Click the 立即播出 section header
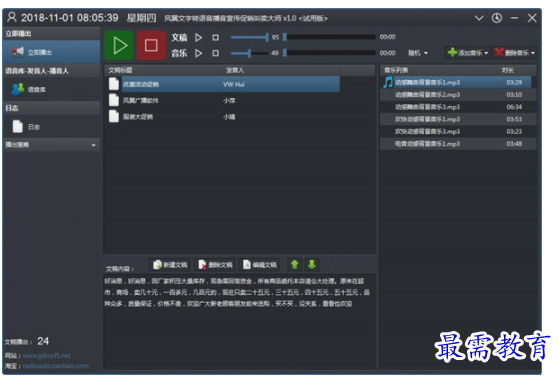Screen dimensions: 559x378 click(x=51, y=34)
